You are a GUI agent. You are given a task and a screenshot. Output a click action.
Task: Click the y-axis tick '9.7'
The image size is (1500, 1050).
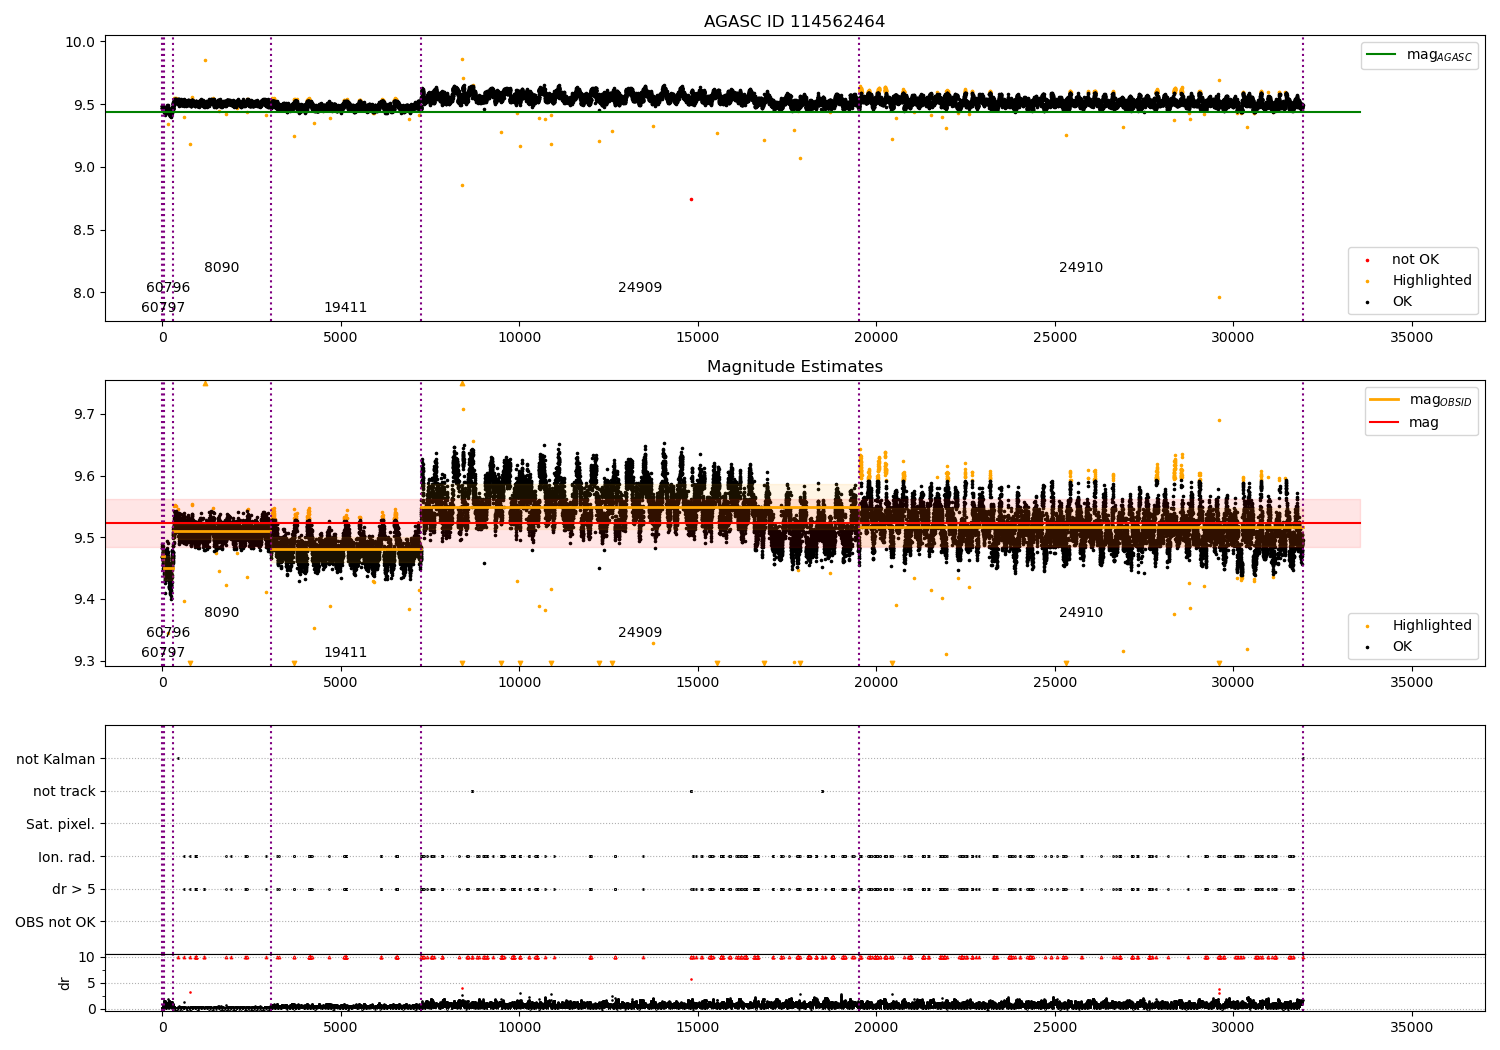(84, 414)
